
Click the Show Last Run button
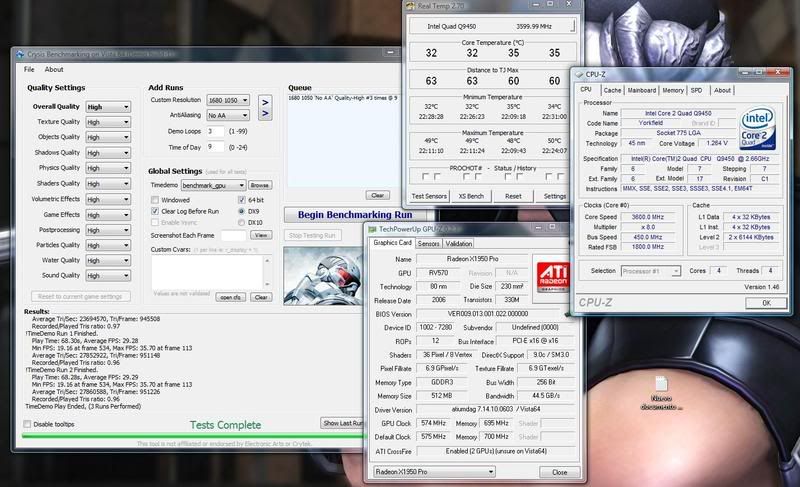click(342, 423)
